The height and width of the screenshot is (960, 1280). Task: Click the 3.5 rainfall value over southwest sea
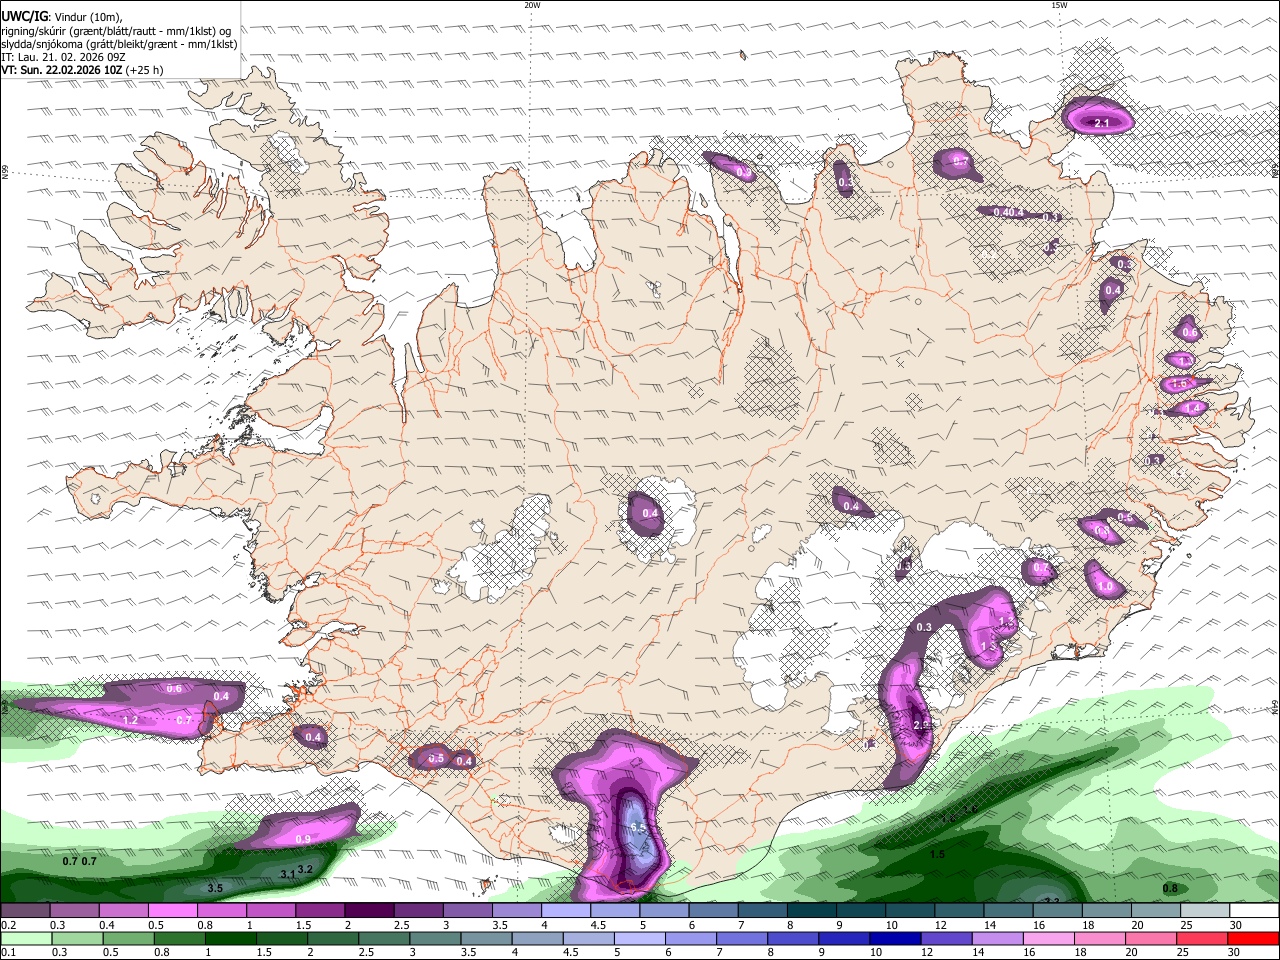215,888
